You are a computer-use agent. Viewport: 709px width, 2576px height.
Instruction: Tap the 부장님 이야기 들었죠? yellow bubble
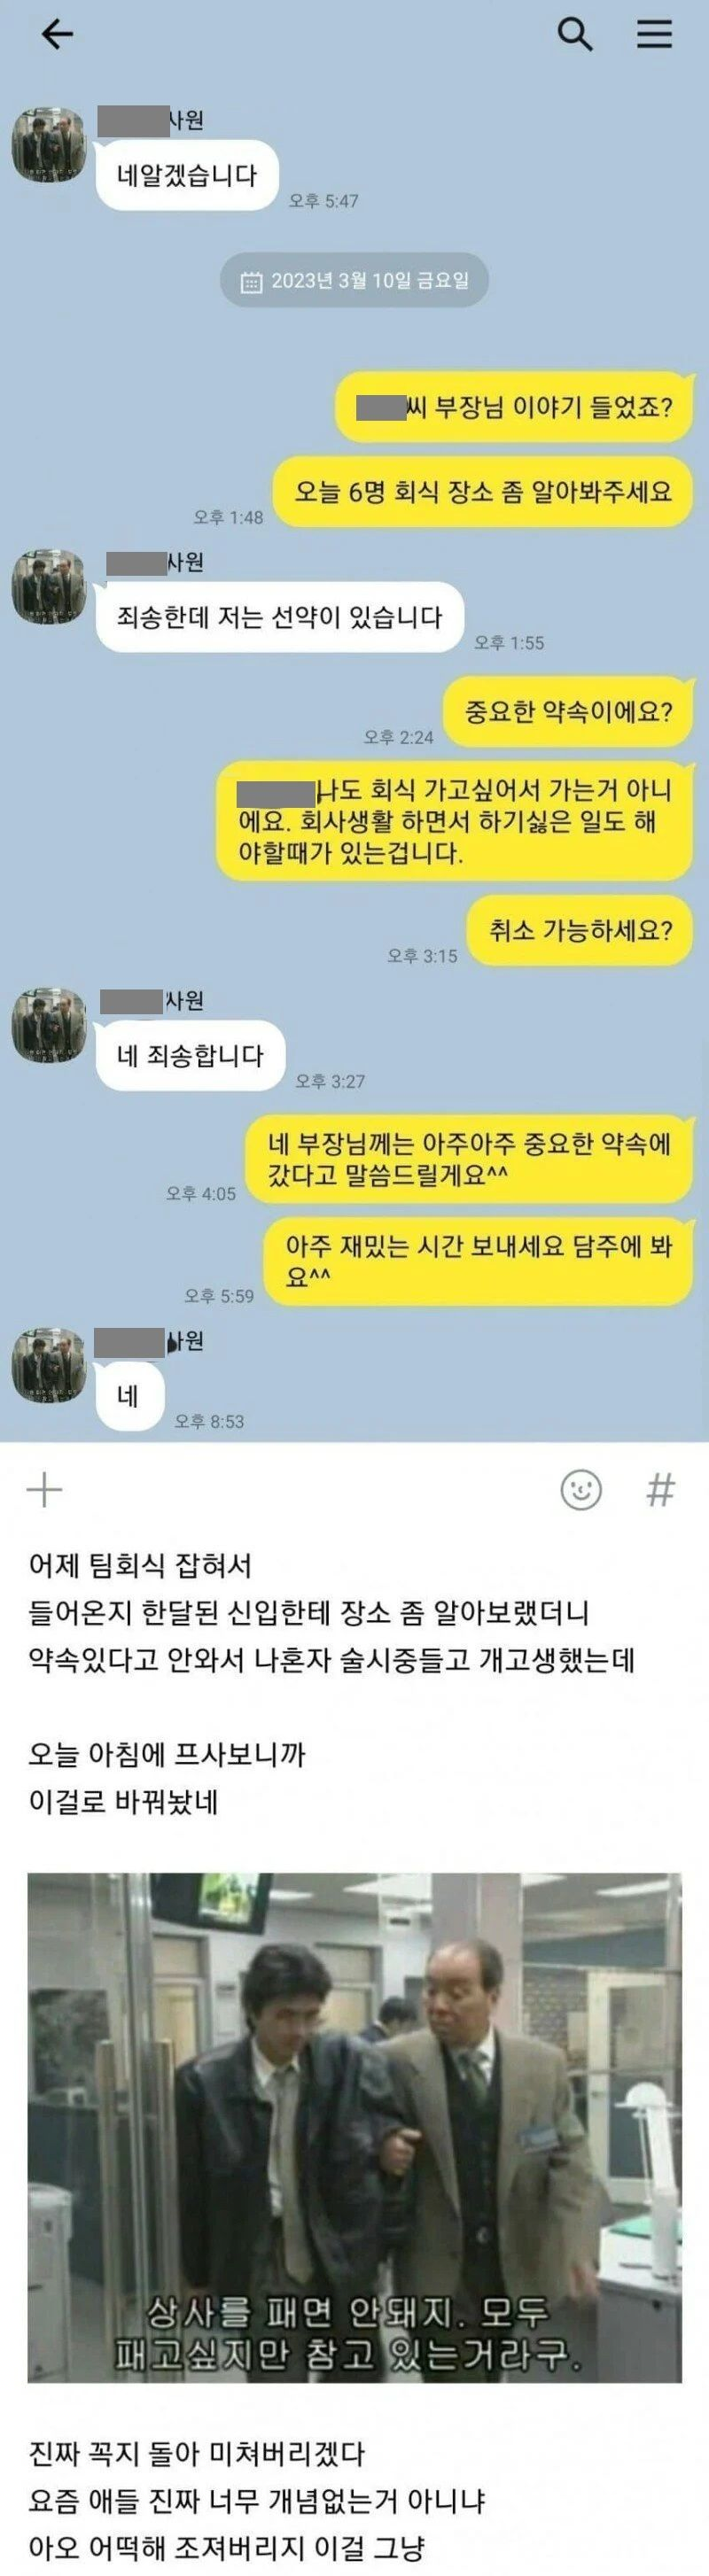(514, 408)
